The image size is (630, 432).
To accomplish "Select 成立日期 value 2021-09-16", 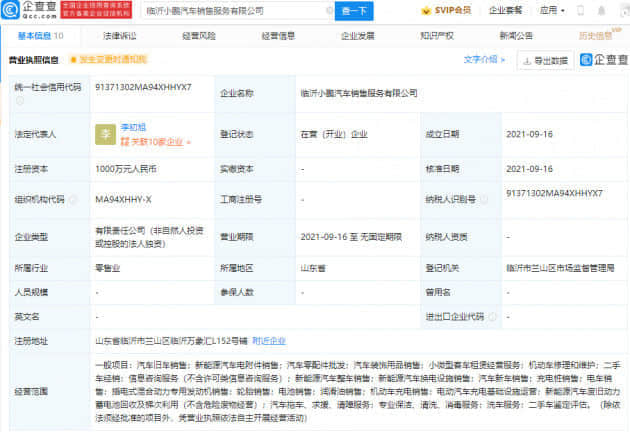I will tap(530, 134).
